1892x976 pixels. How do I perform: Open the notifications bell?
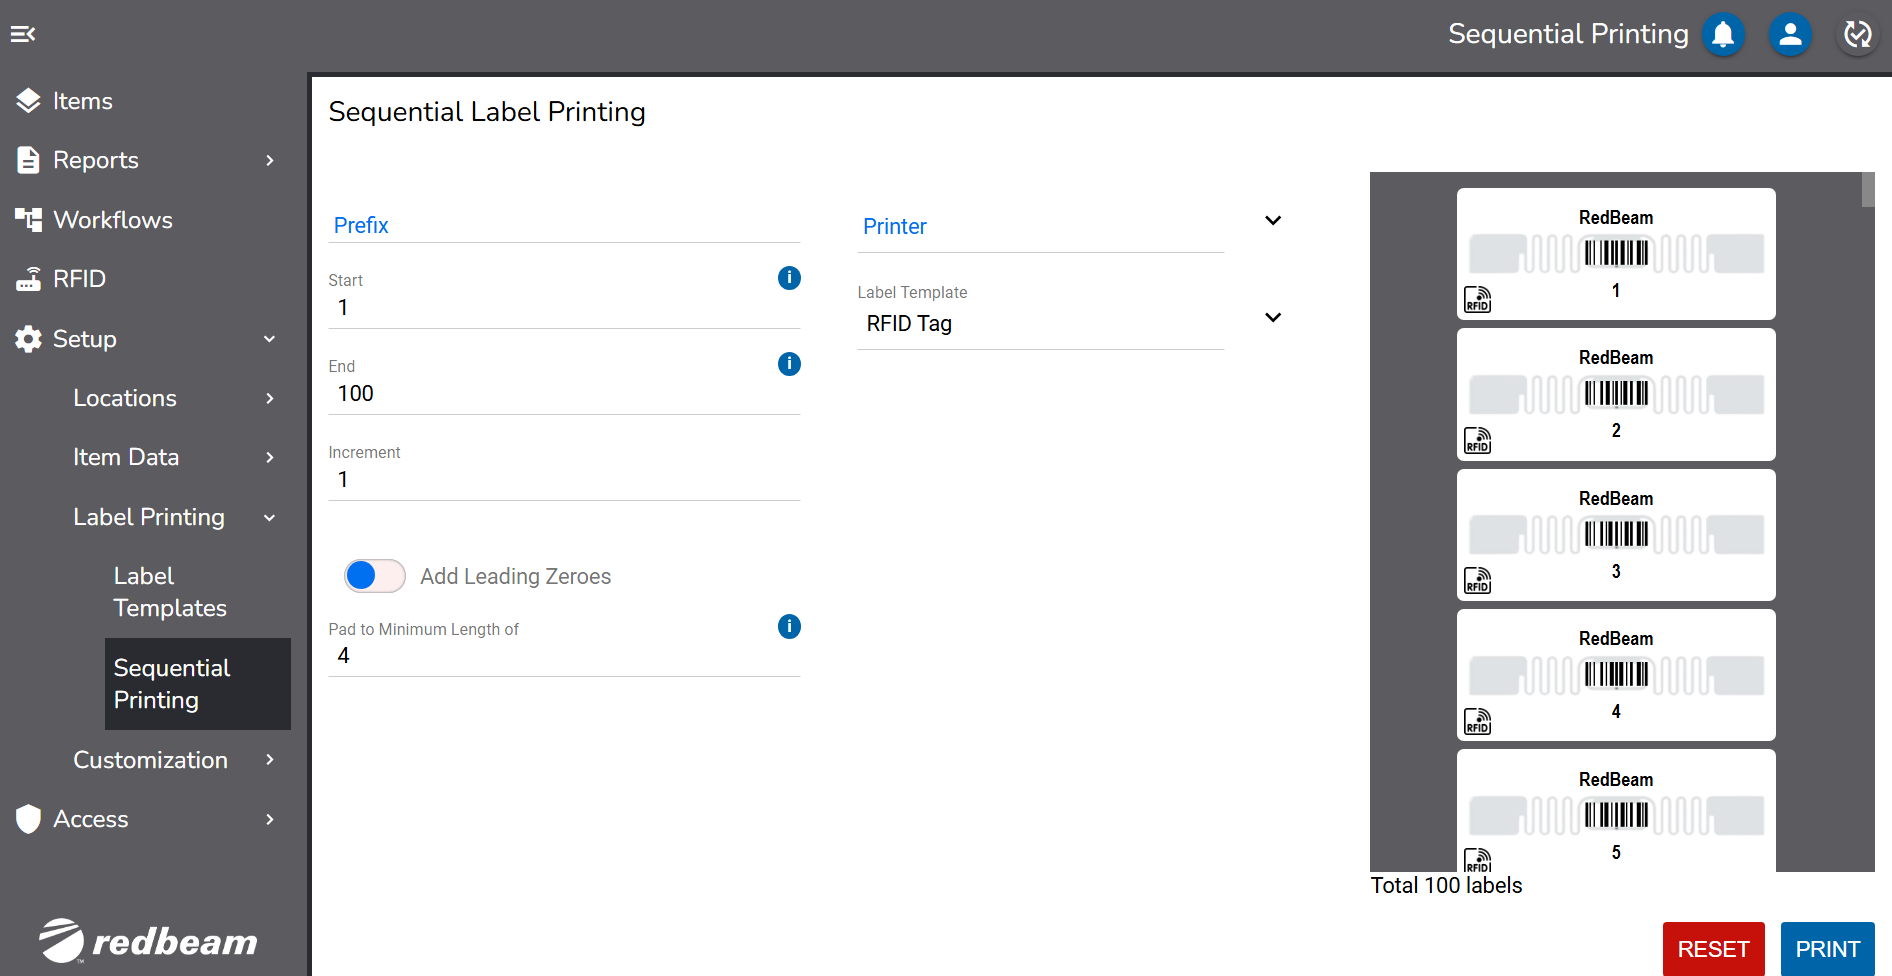[1723, 35]
